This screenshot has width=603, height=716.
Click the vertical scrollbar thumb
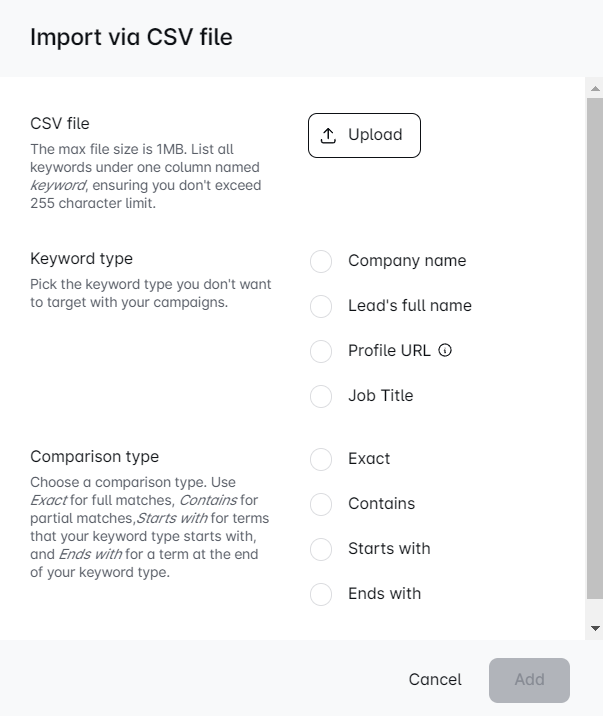595,350
